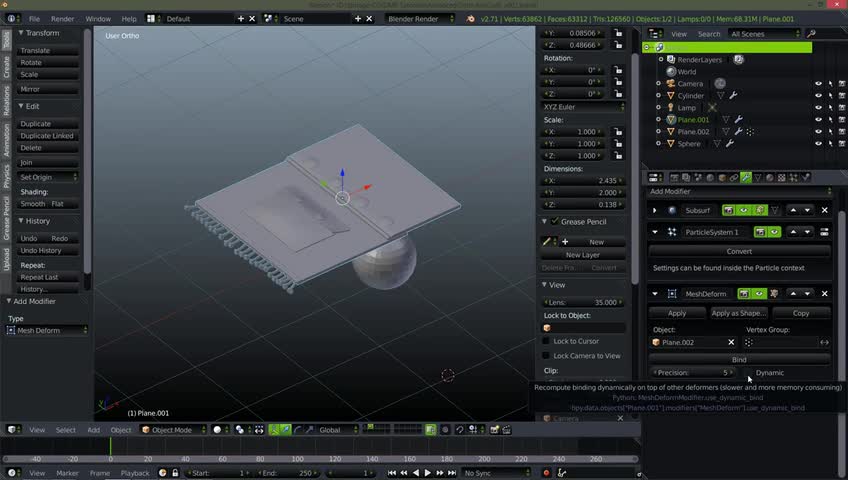Screen dimensions: 848x480
Task: Open the XYZ Euler rotation mode dropdown
Action: pos(583,107)
